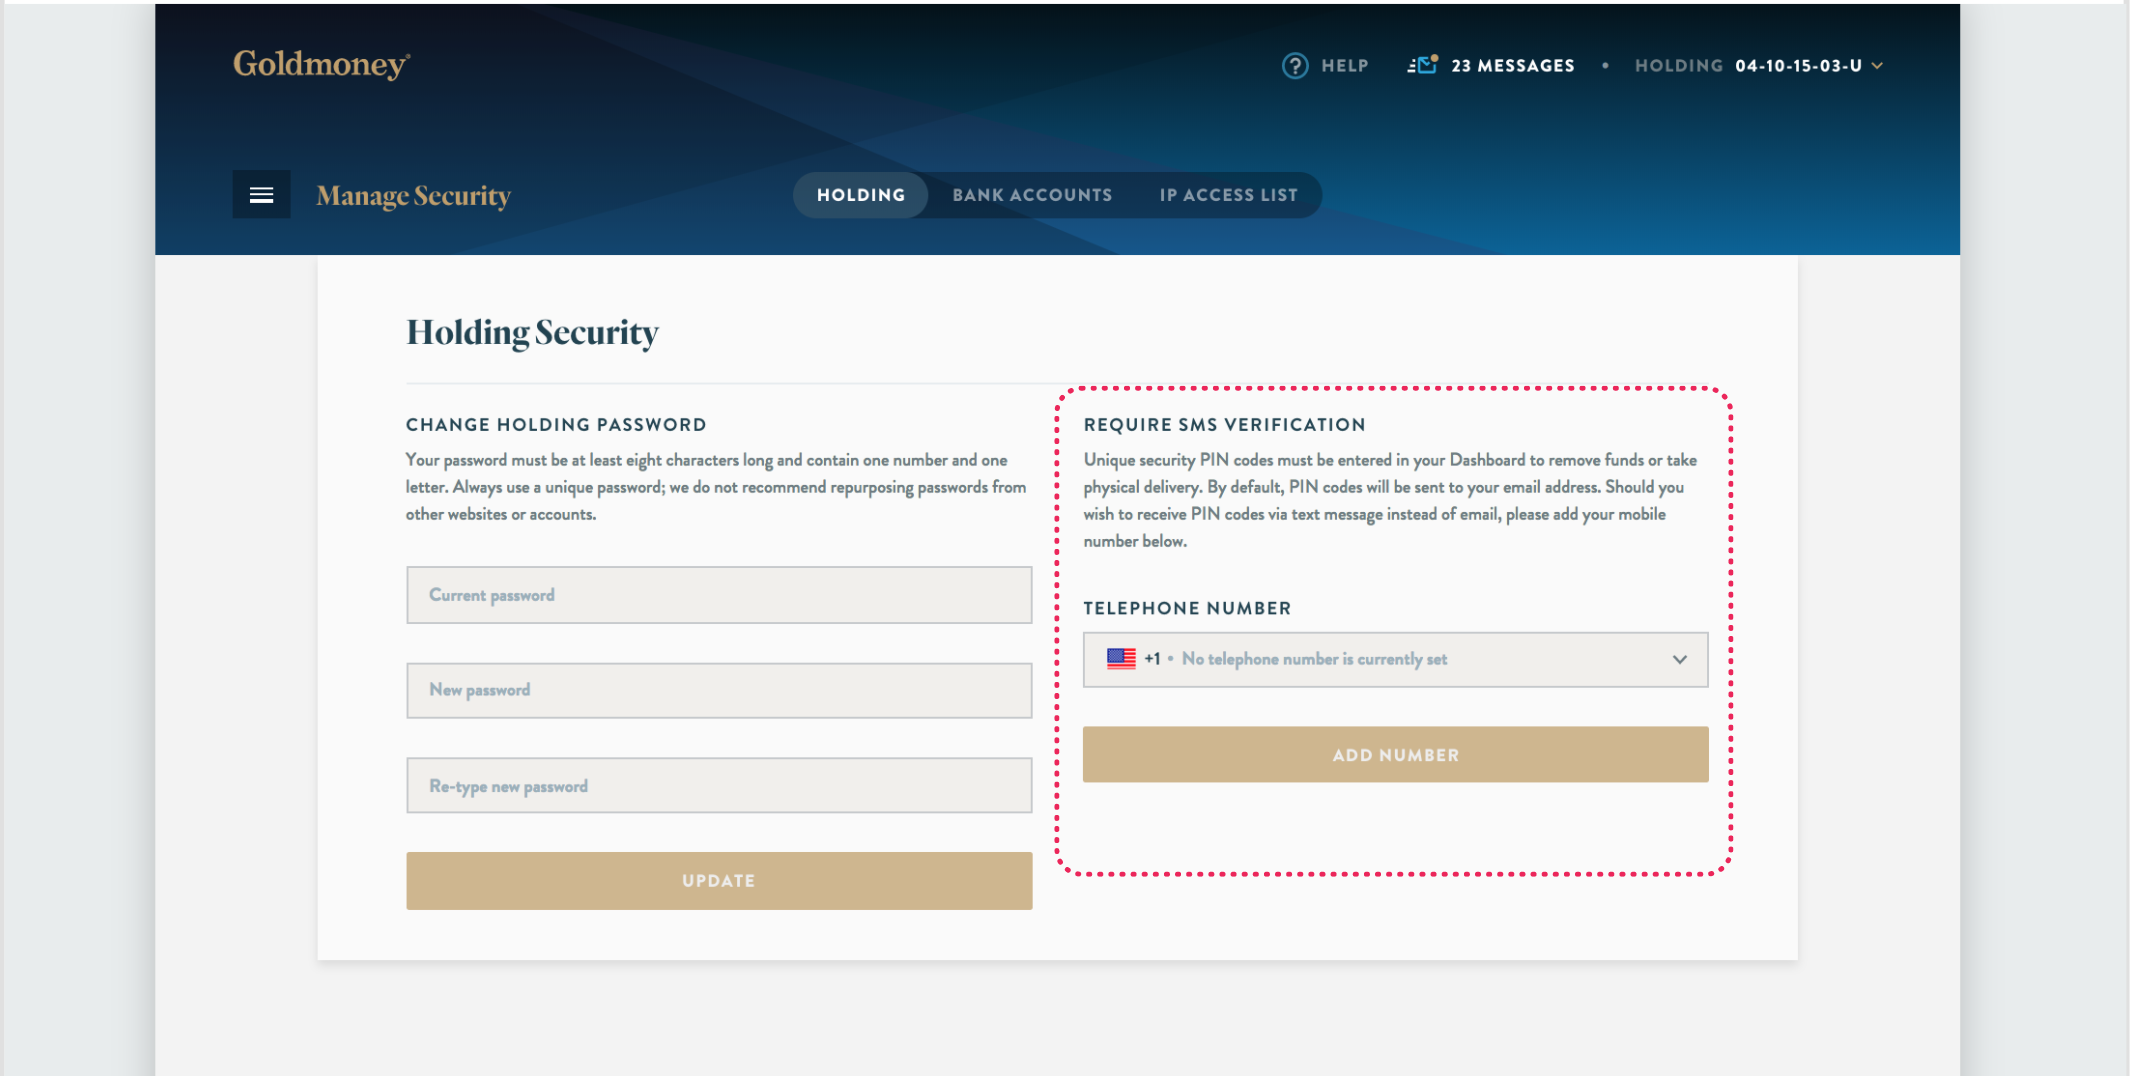Open the messages envelope icon
The width and height of the screenshot is (2130, 1076).
tap(1422, 65)
